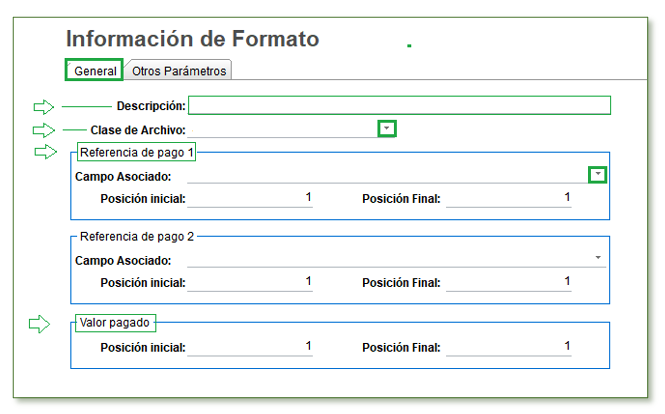Select Posición inicial field in Valor pagado
Screen dimensions: 665x414
(250, 347)
